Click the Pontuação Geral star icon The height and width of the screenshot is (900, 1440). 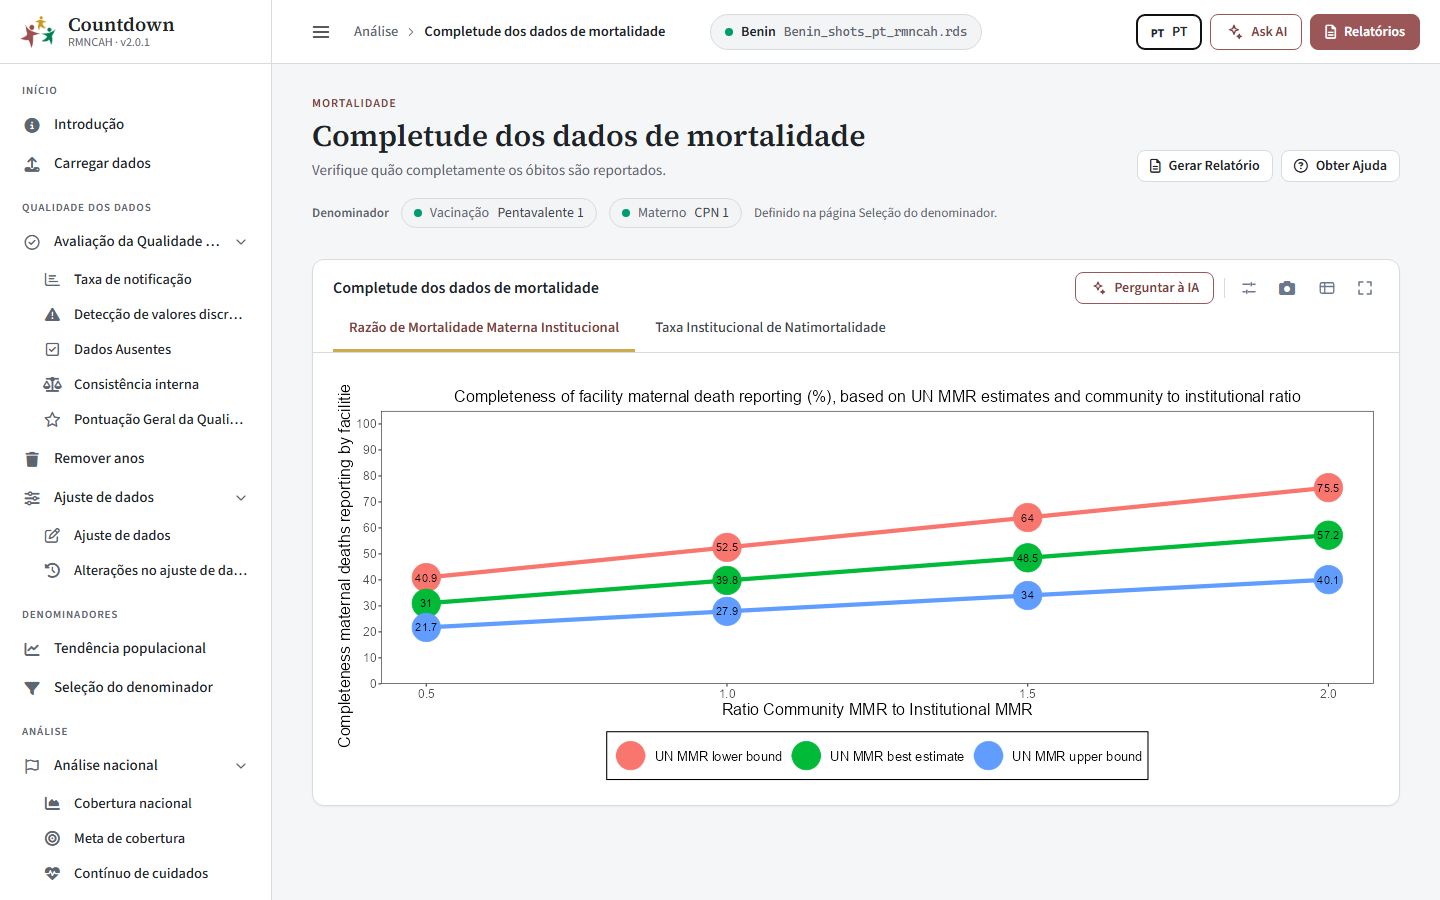(x=52, y=420)
